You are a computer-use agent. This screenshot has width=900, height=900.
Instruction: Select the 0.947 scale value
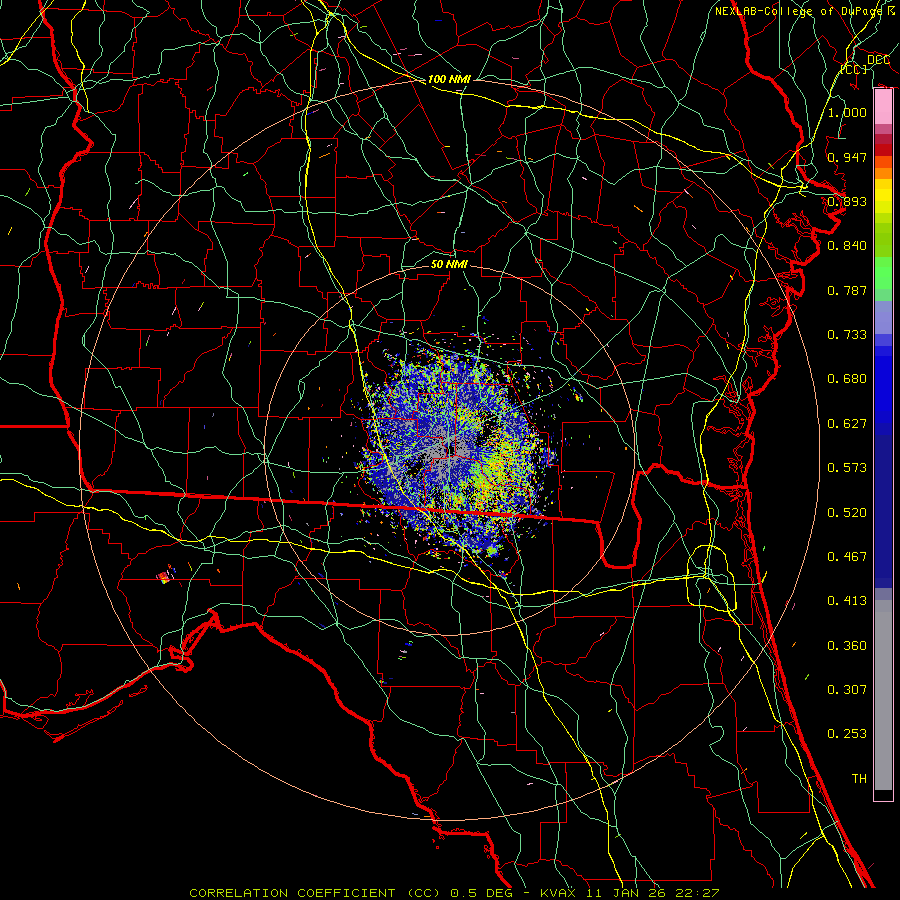[x=847, y=157]
